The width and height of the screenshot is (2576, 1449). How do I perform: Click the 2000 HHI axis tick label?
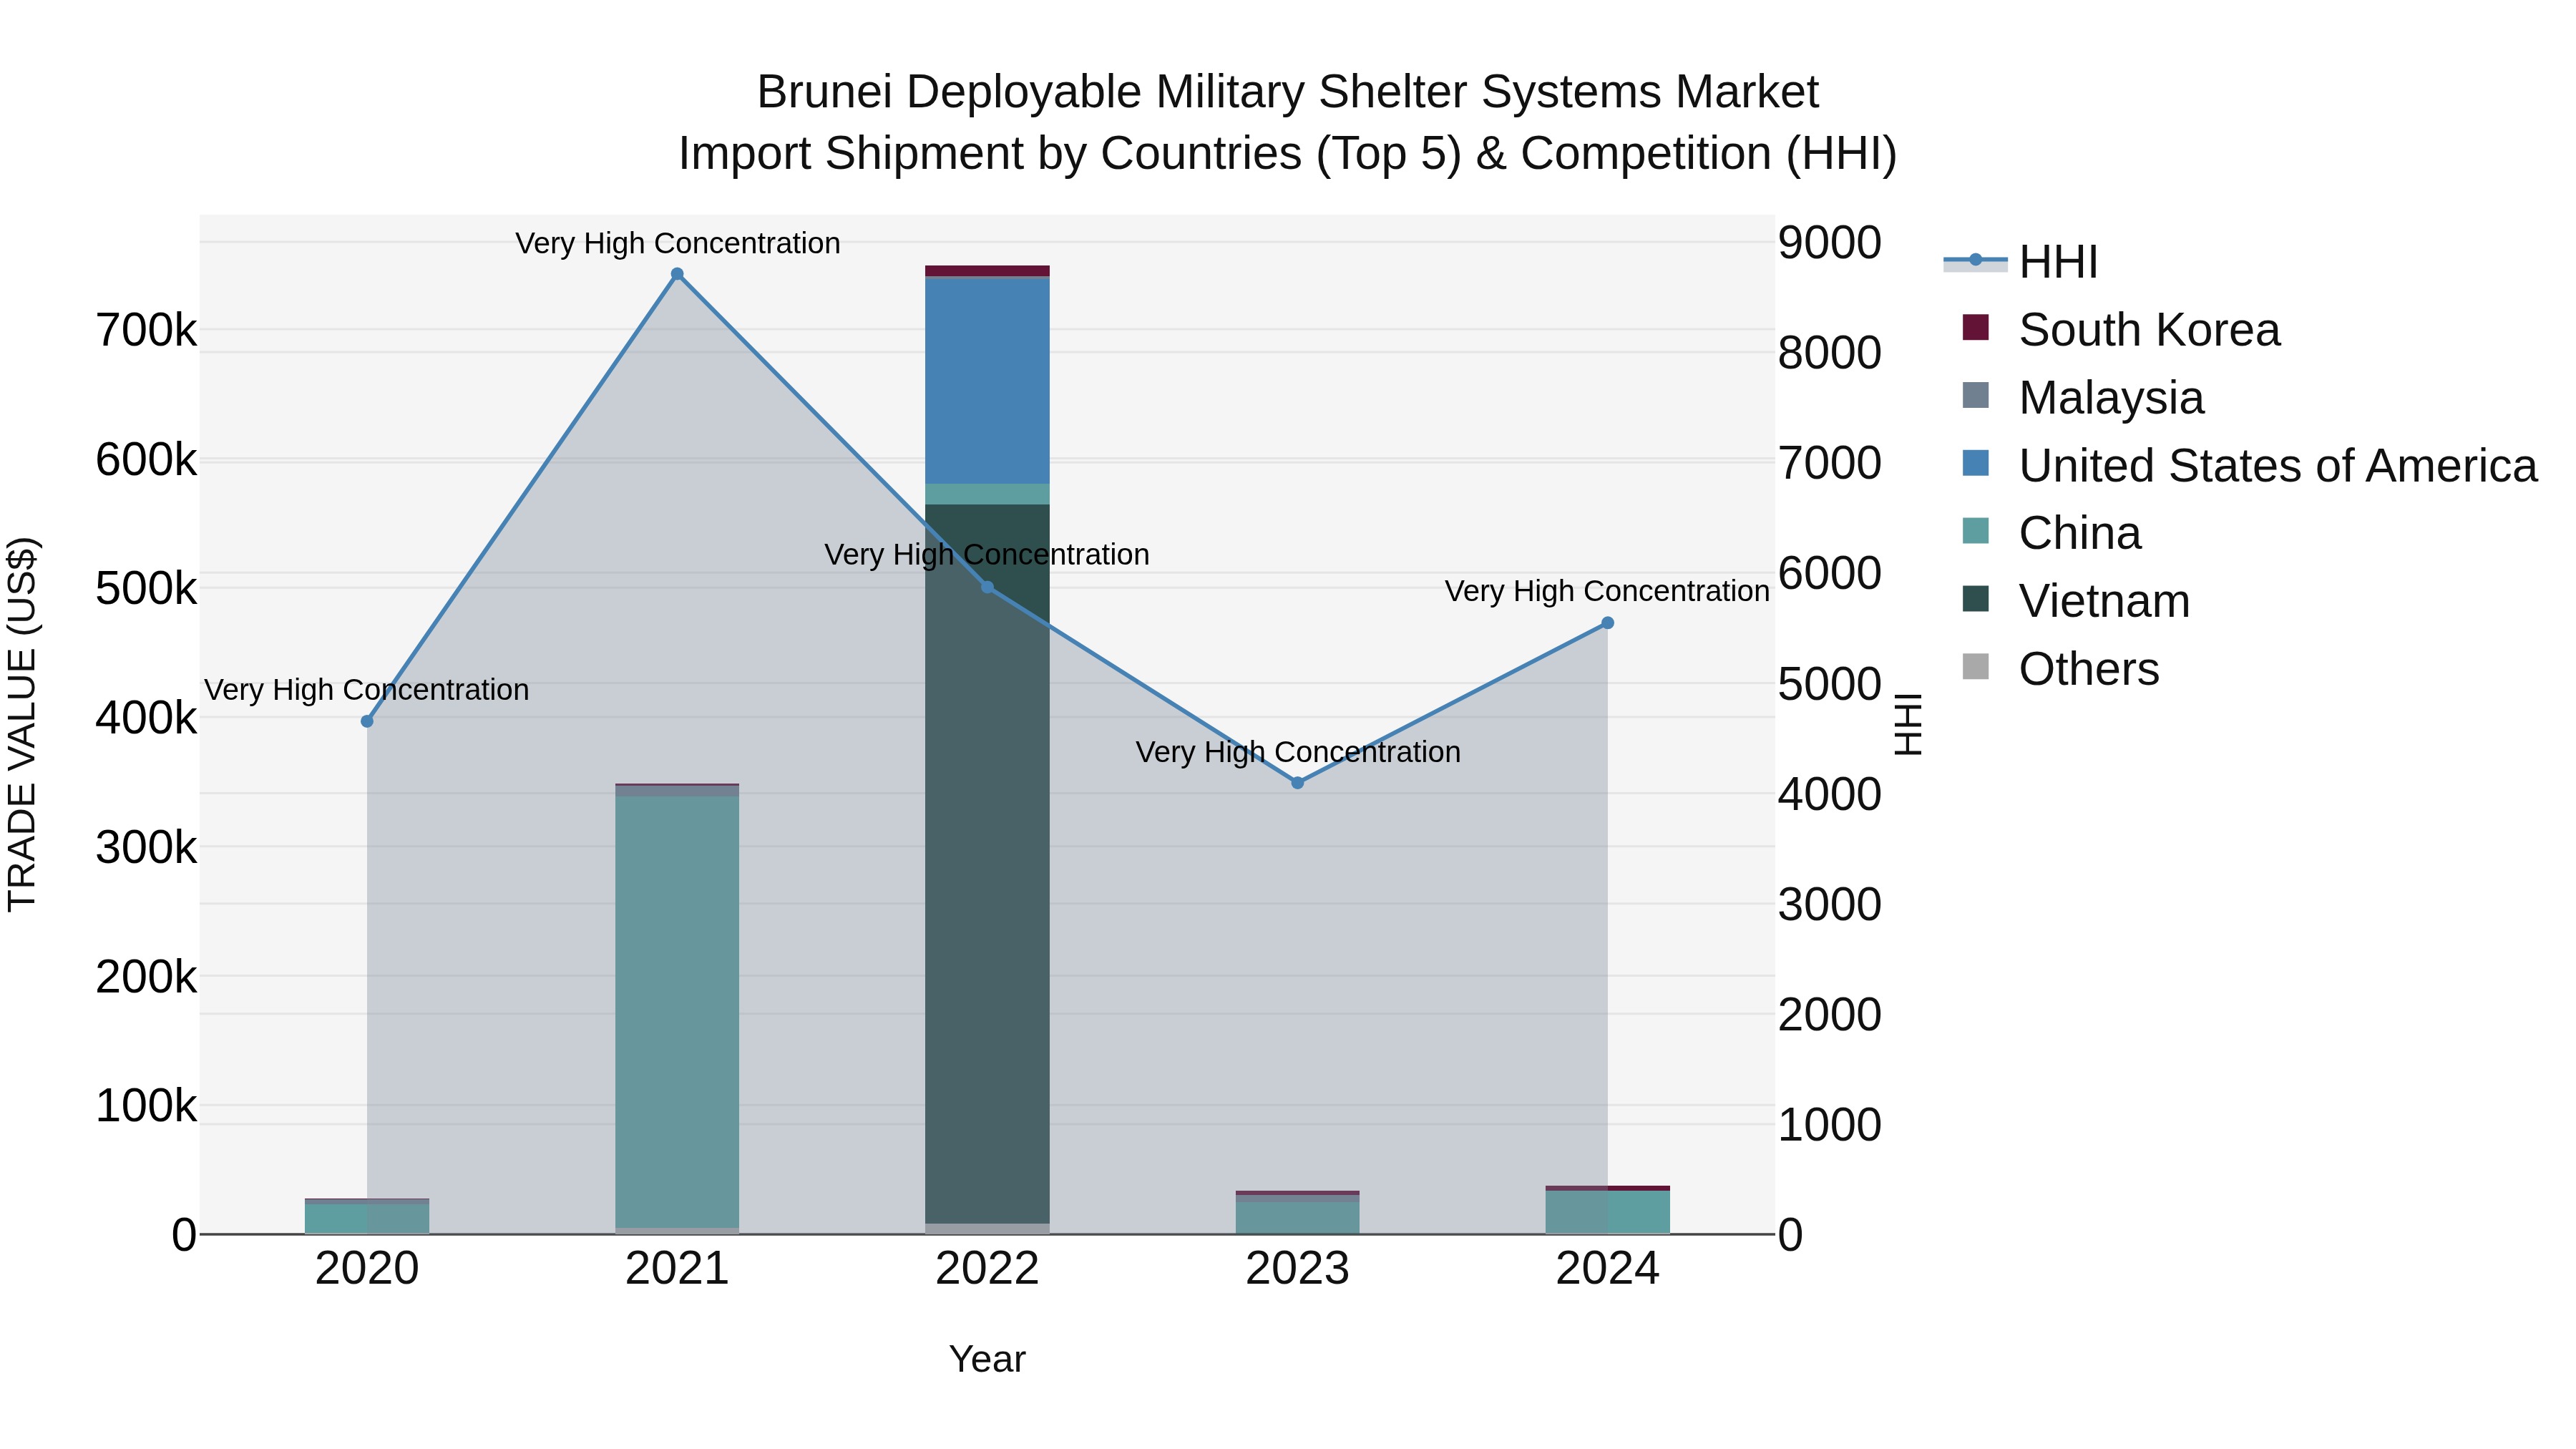tap(1830, 1014)
